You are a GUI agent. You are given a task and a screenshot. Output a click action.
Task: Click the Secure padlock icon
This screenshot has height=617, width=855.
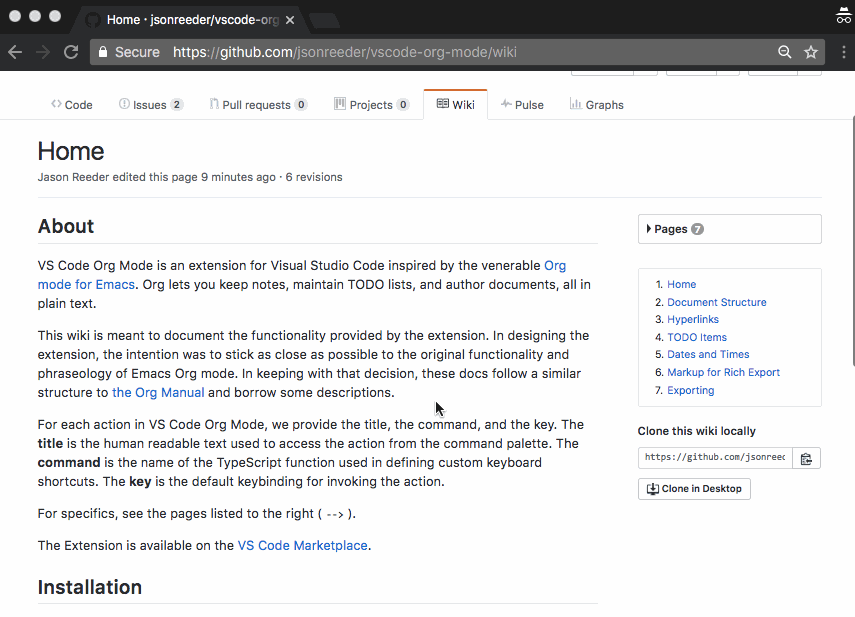[103, 52]
